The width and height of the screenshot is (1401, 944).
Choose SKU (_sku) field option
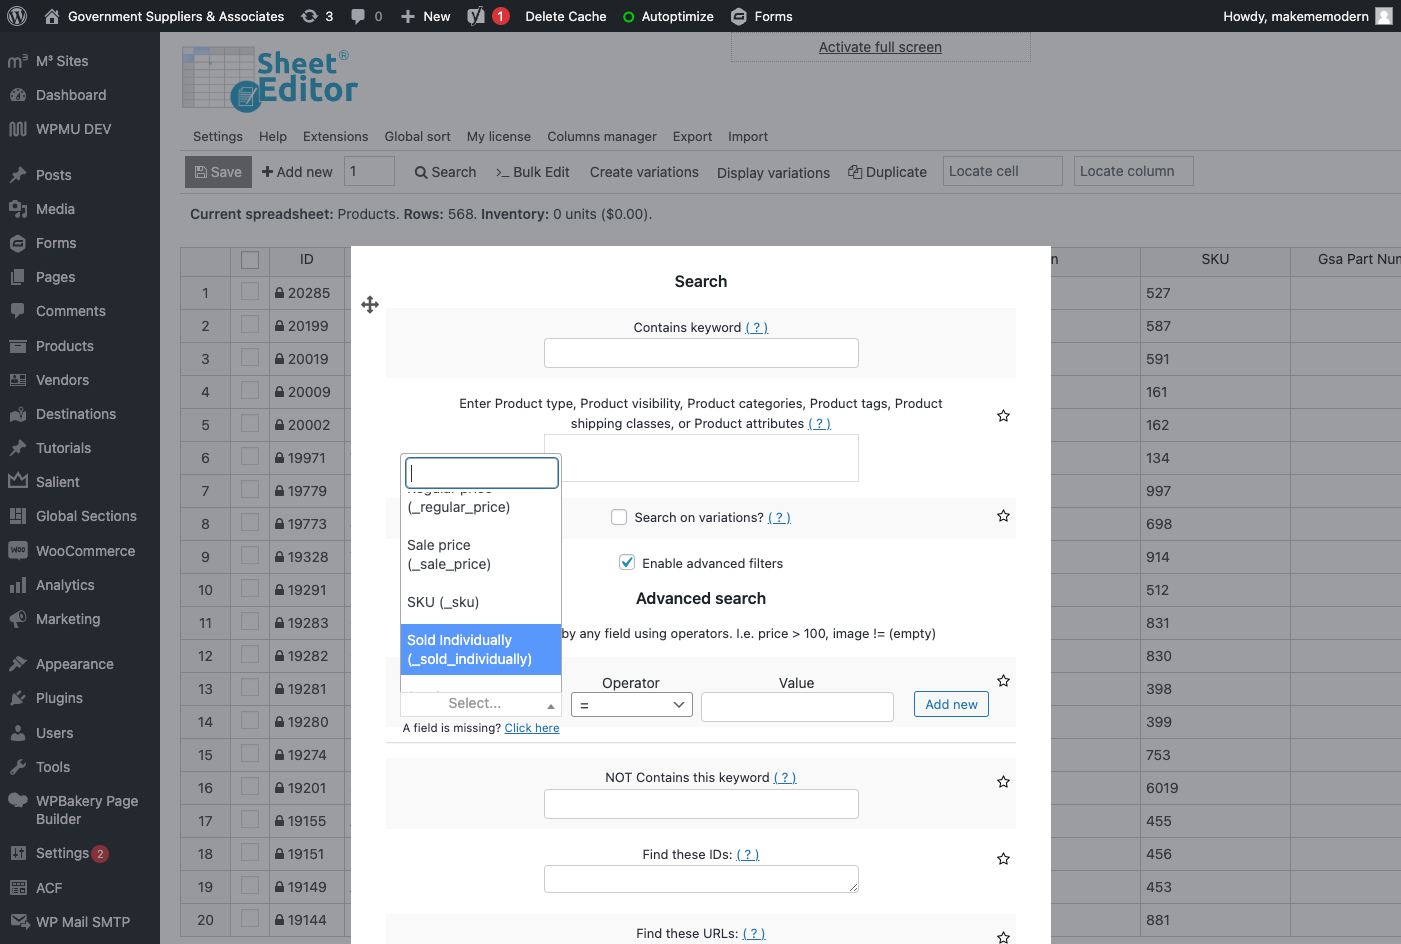point(481,602)
